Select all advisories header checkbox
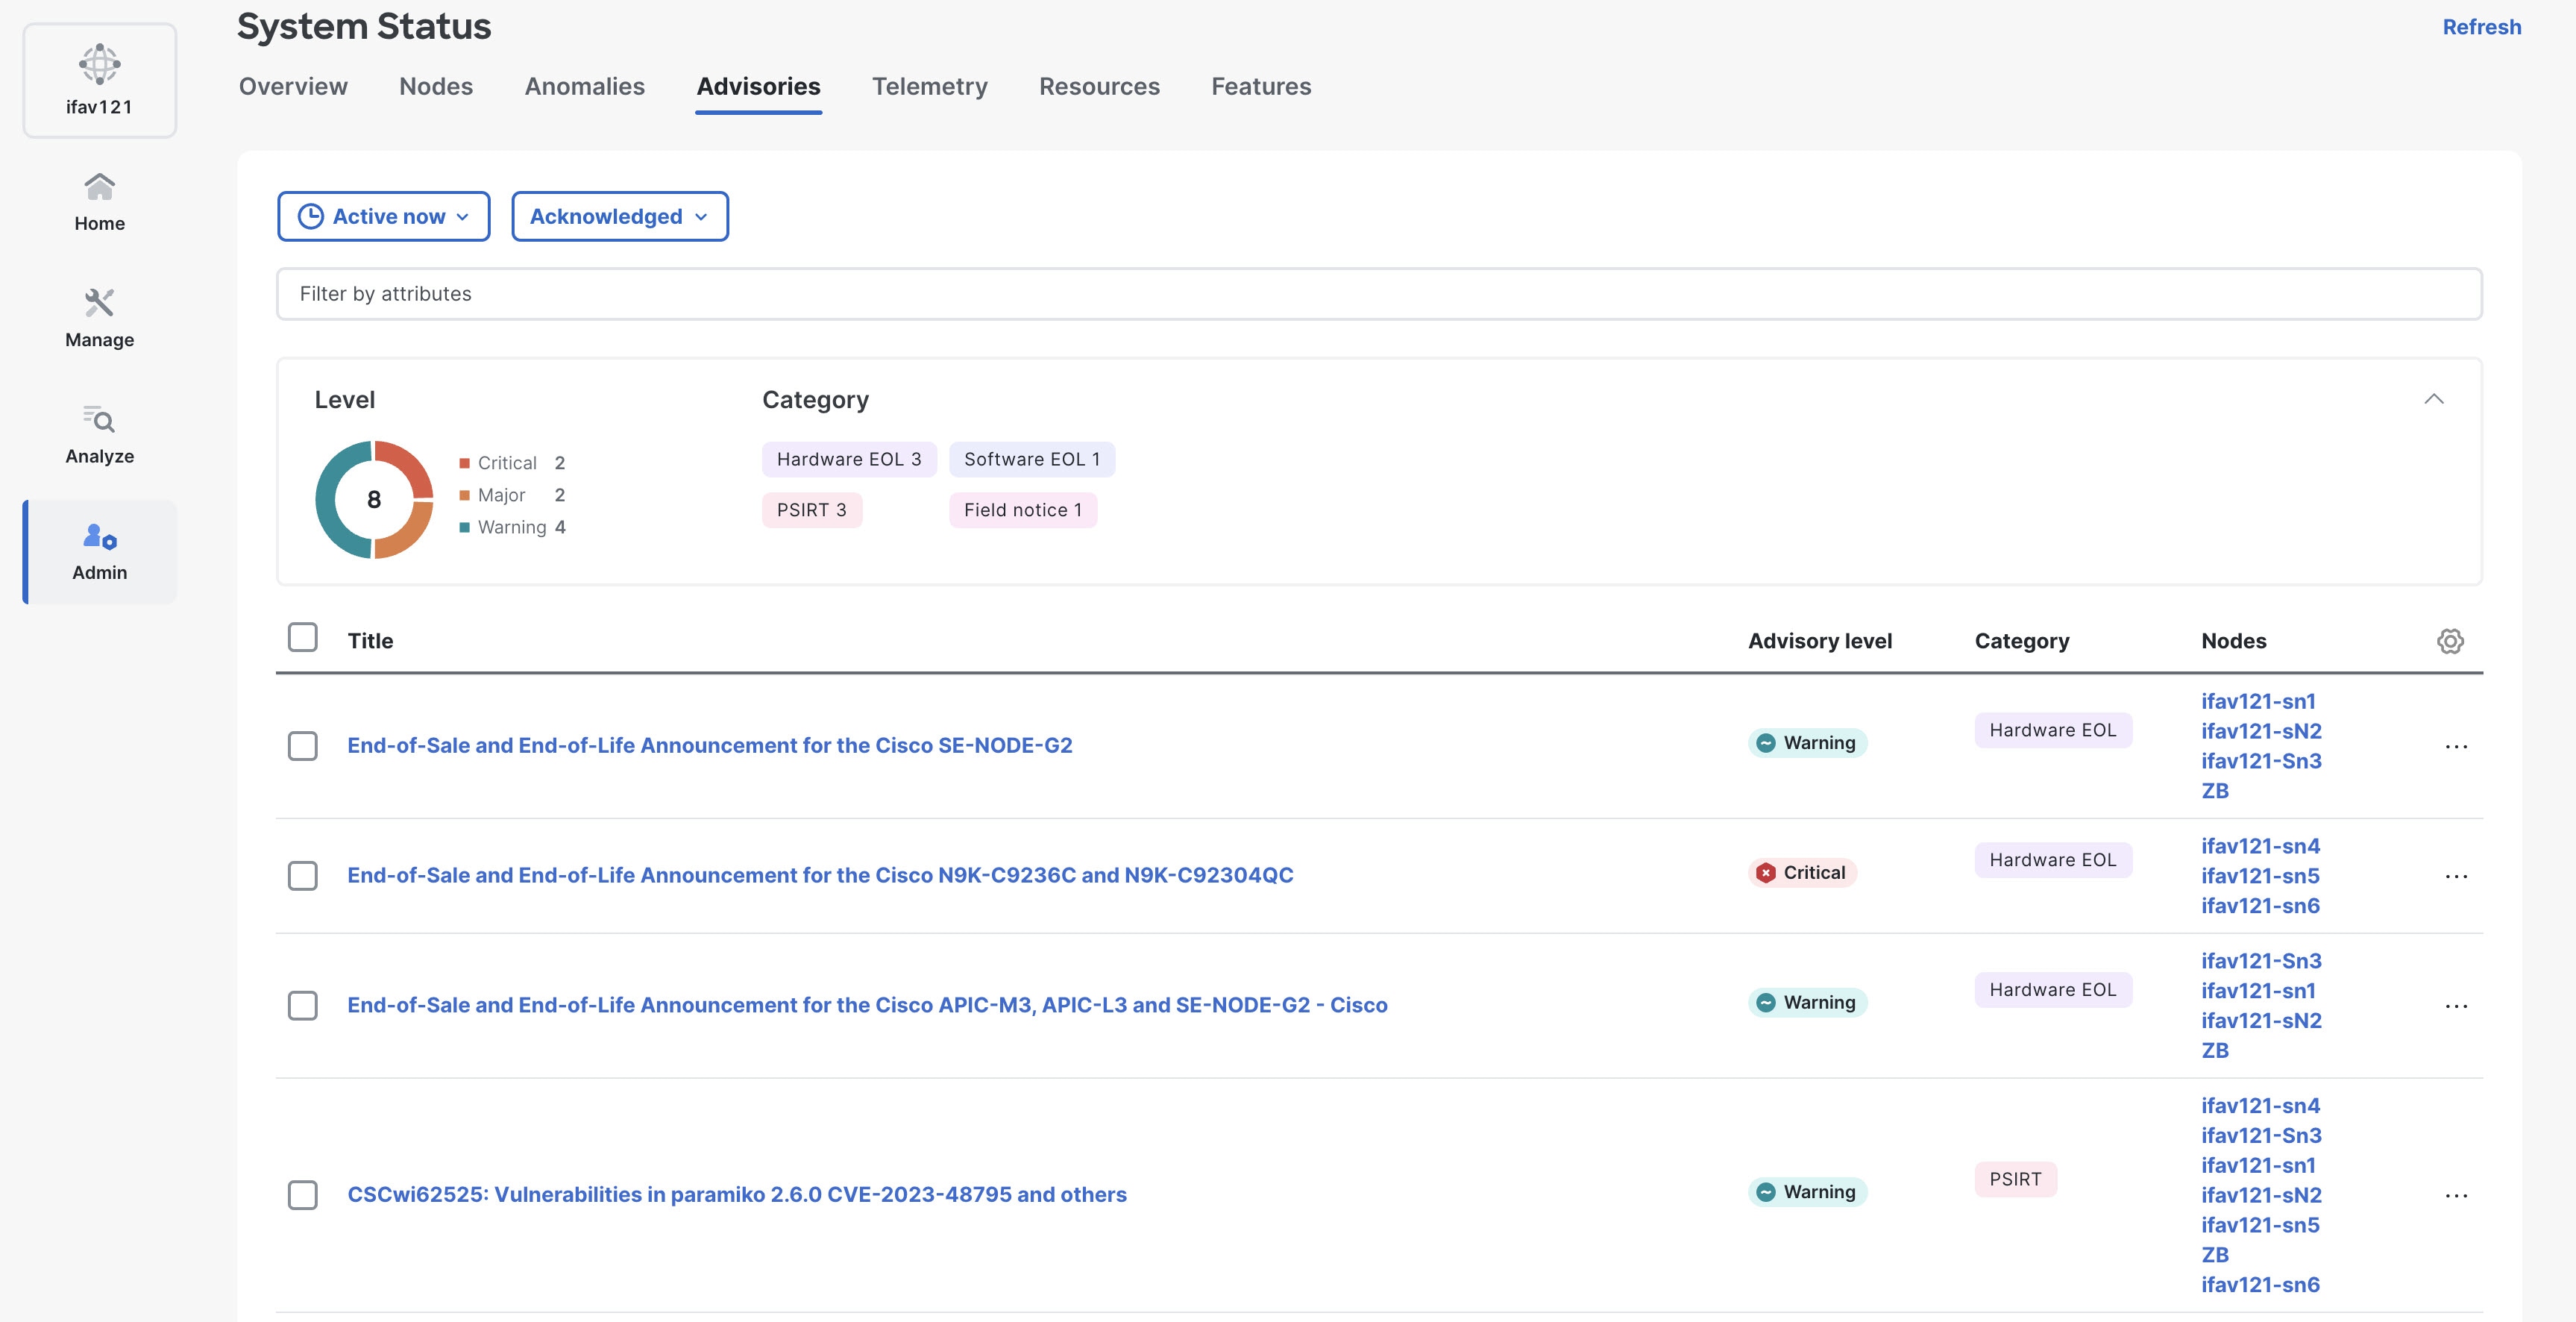Image resolution: width=2576 pixels, height=1322 pixels. (x=302, y=637)
